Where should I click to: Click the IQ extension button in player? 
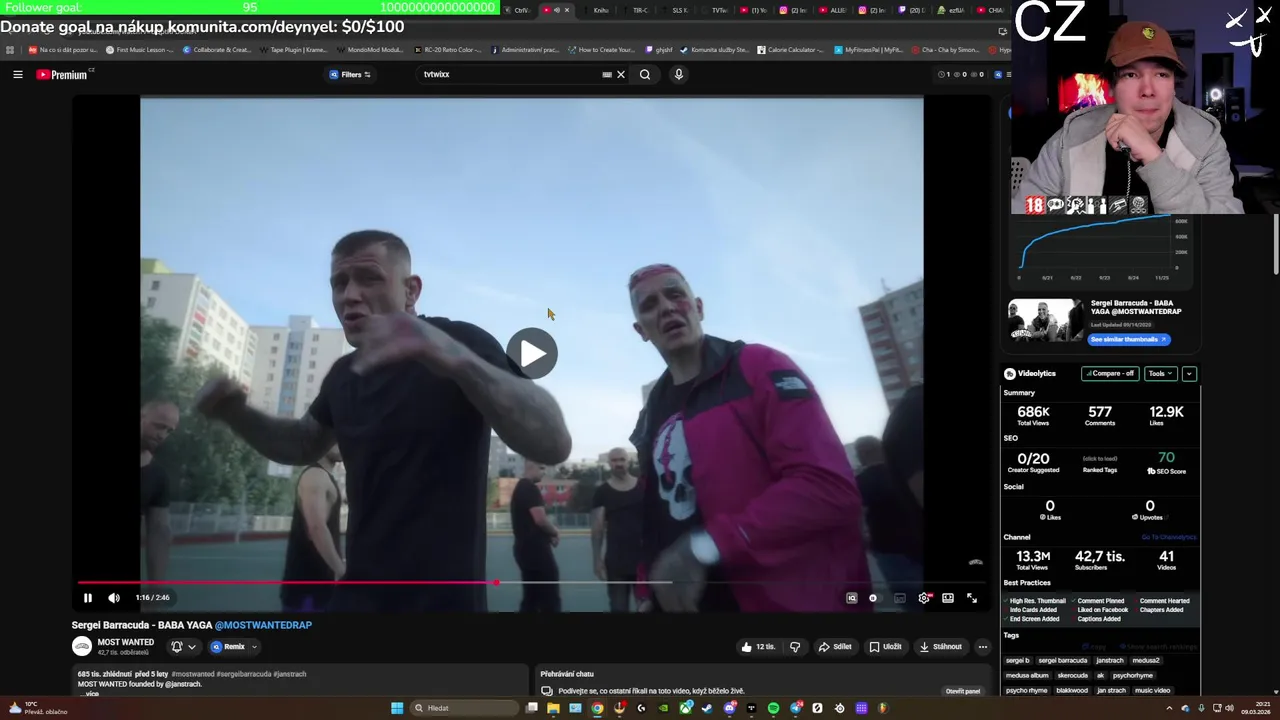pos(852,598)
